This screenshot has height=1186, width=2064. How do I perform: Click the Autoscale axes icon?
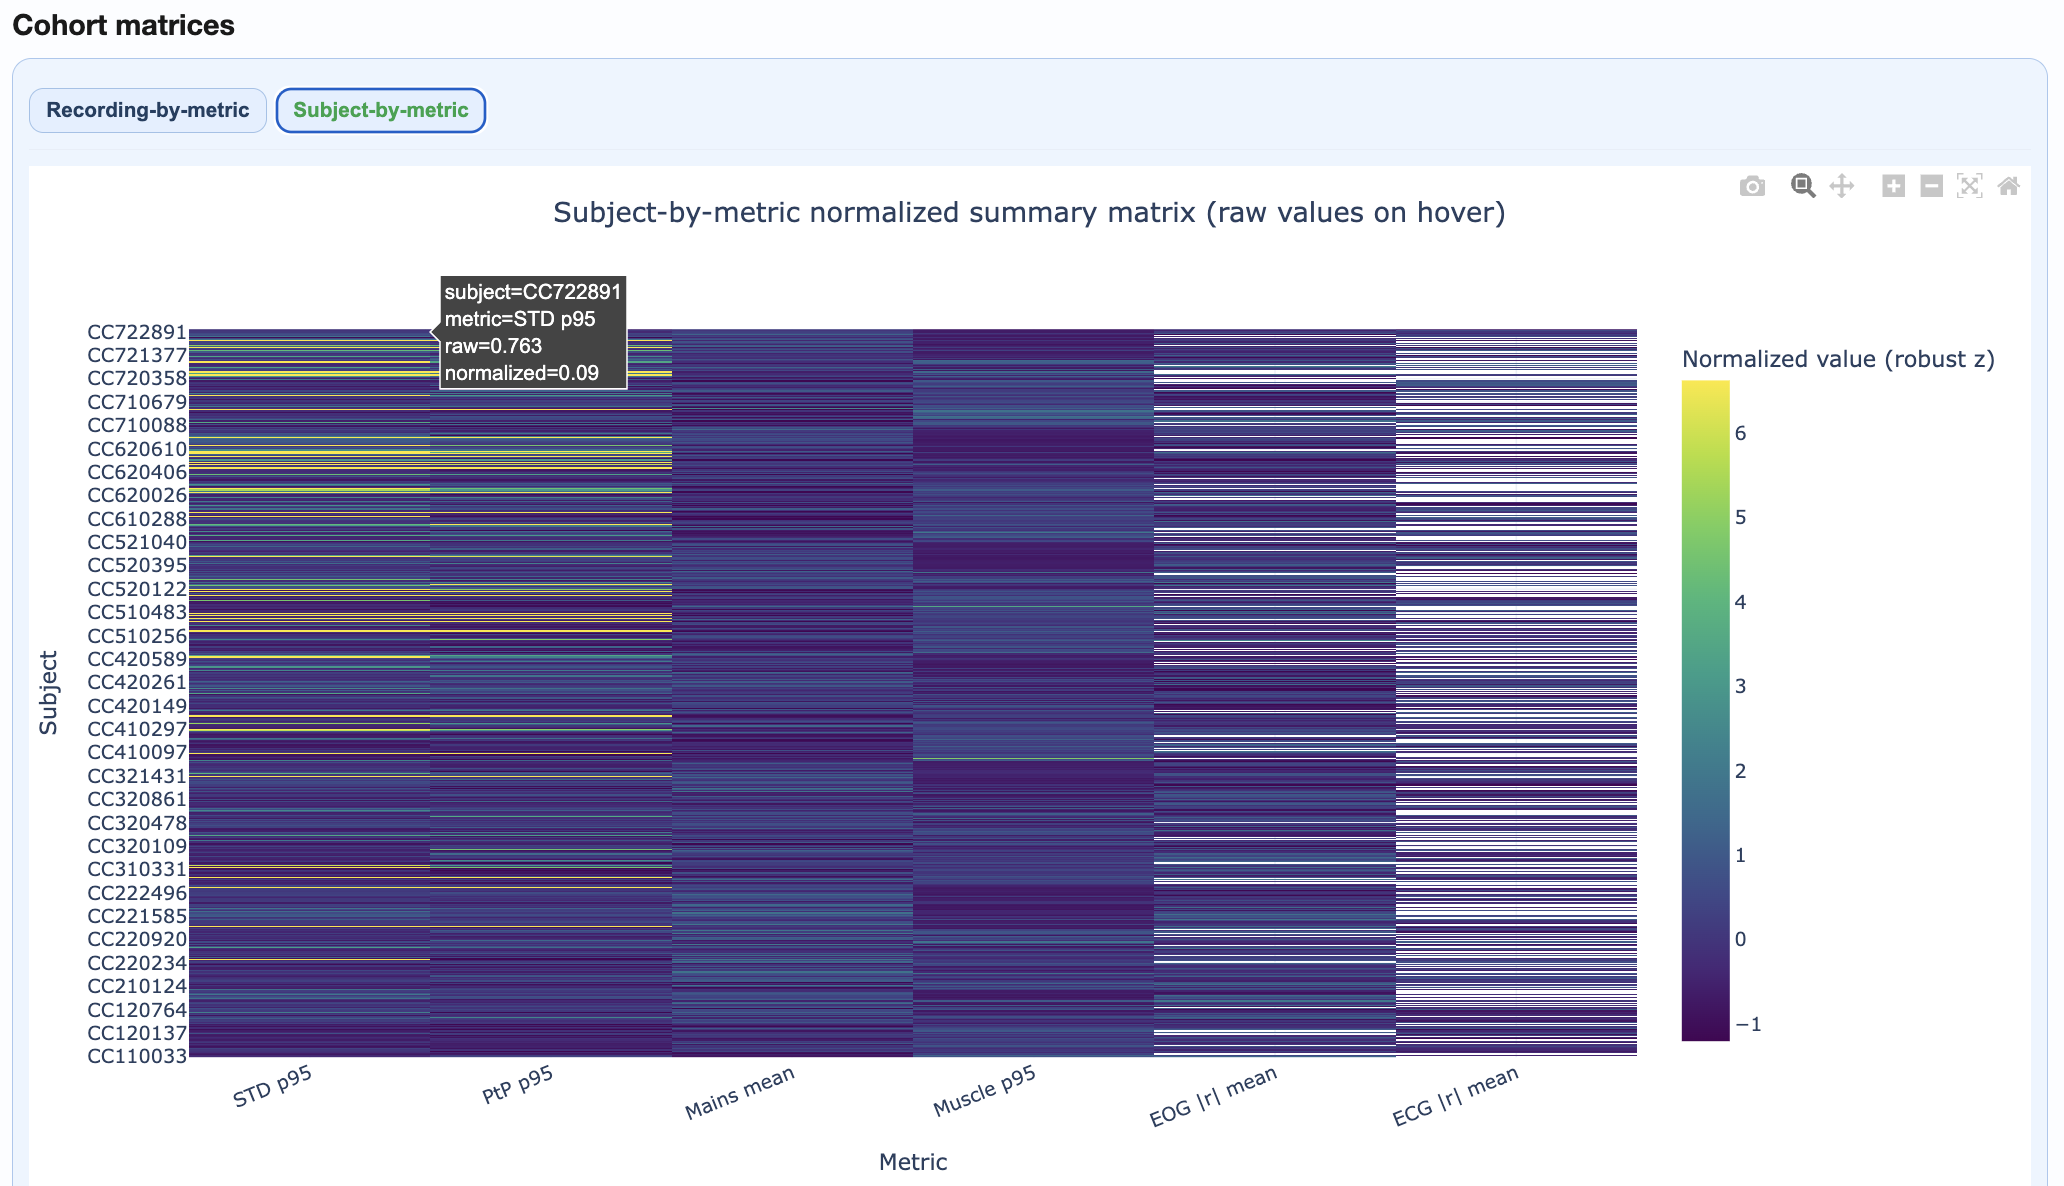tap(1970, 186)
